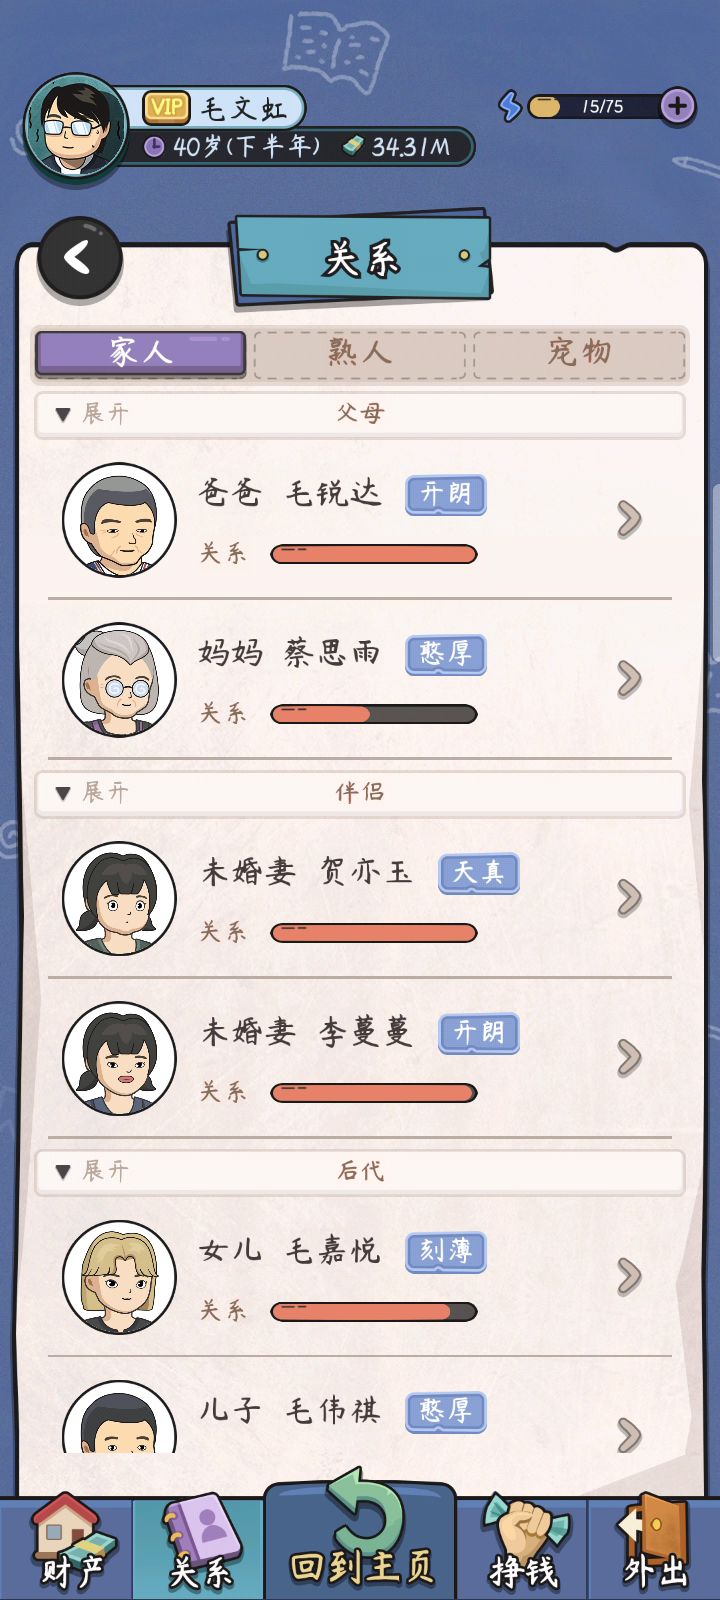Tap the back arrow button
The width and height of the screenshot is (720, 1600).
(x=80, y=259)
